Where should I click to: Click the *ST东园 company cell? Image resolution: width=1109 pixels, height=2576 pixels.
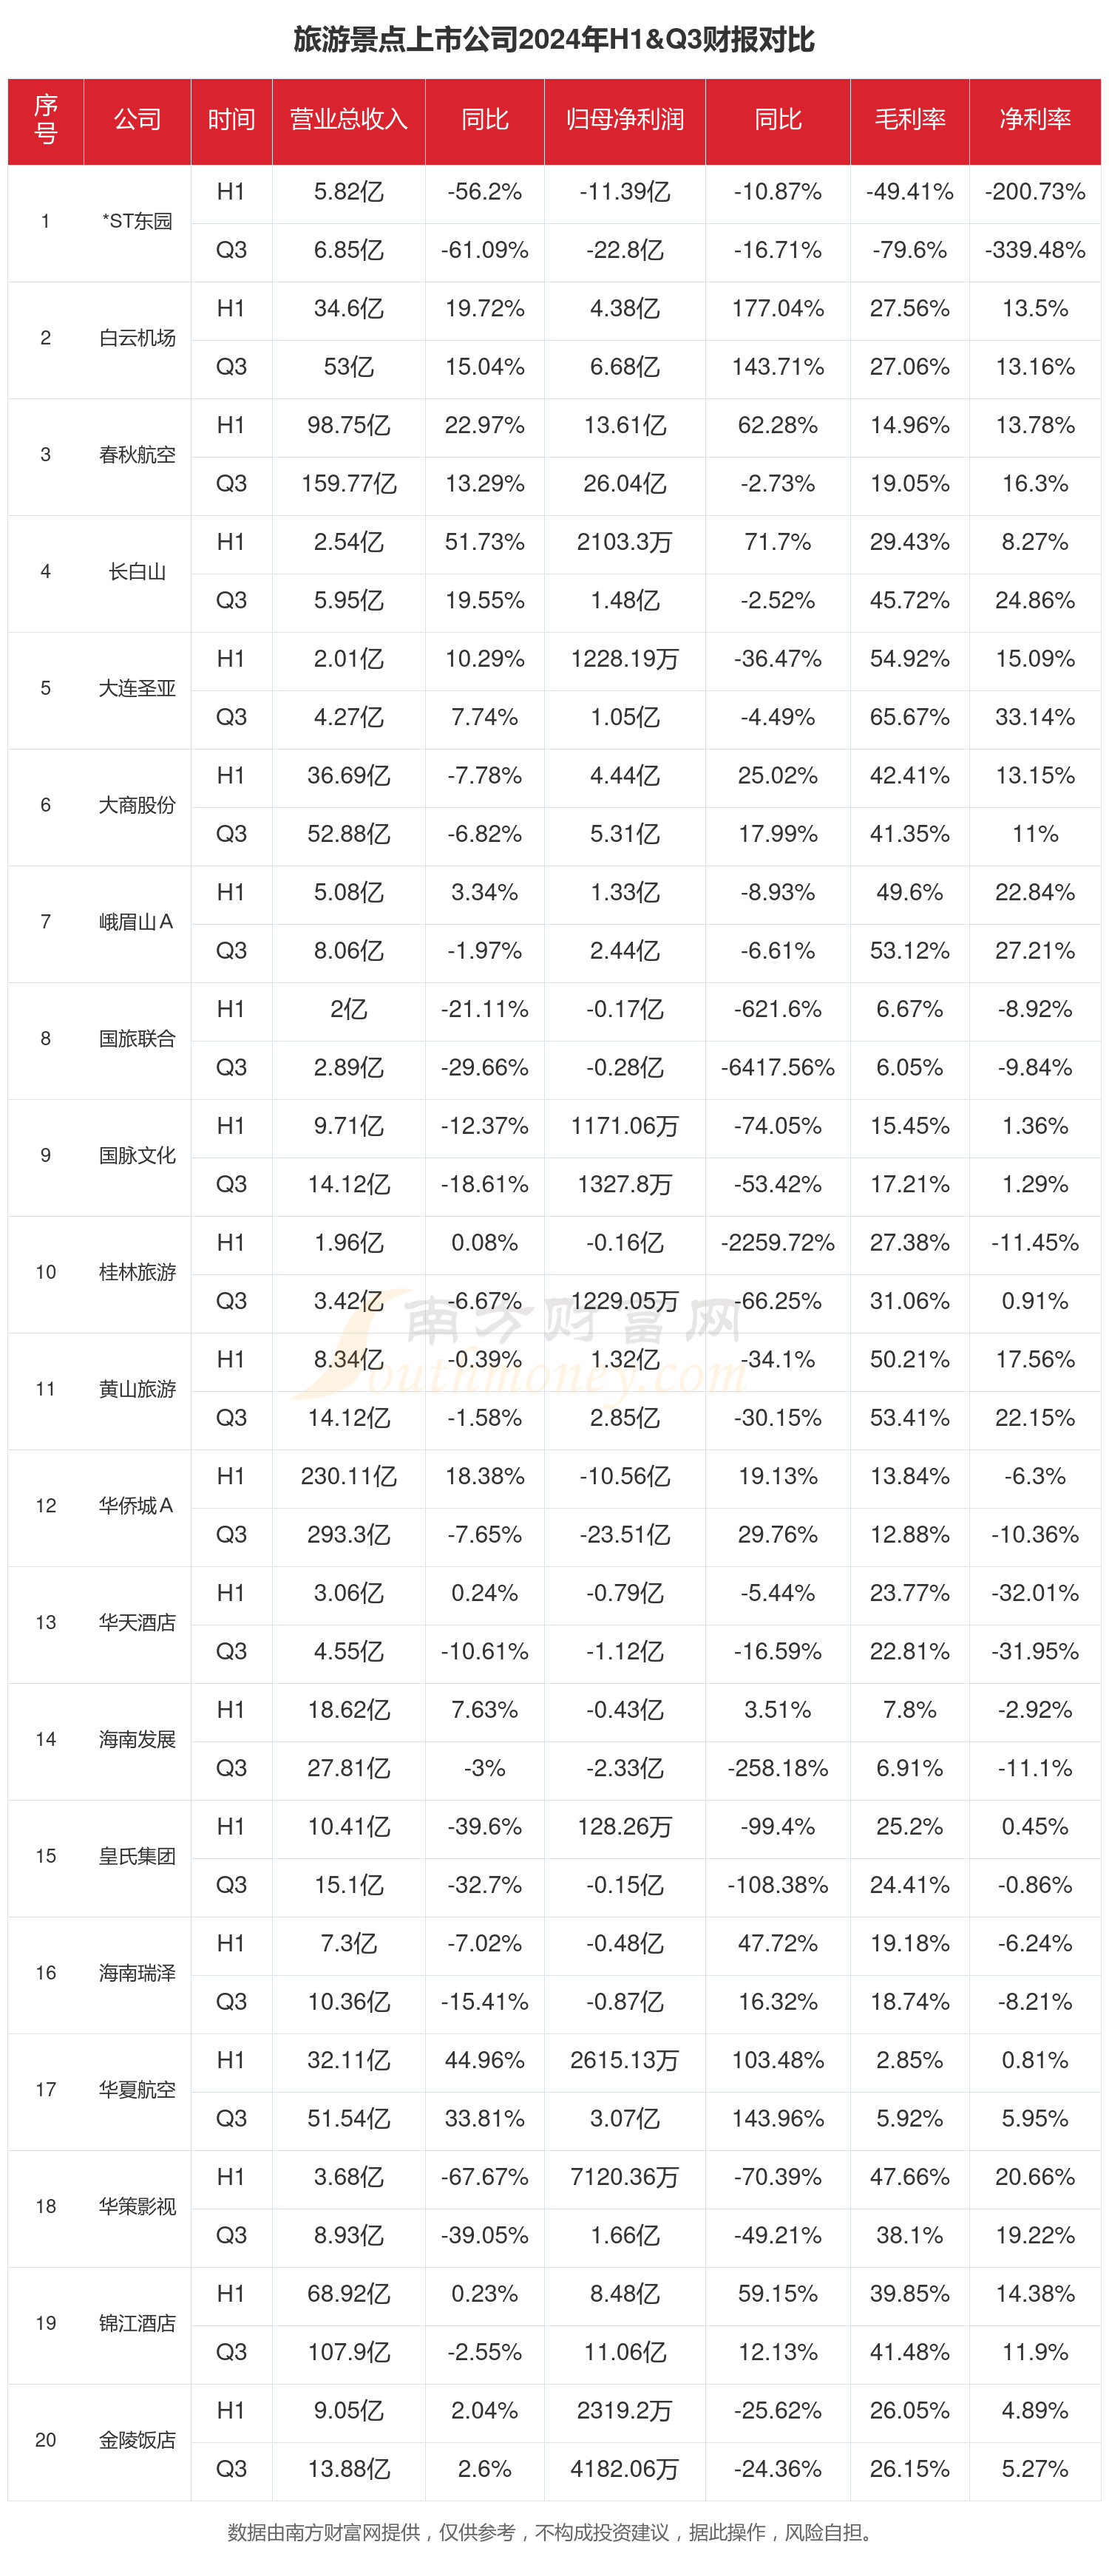(137, 221)
